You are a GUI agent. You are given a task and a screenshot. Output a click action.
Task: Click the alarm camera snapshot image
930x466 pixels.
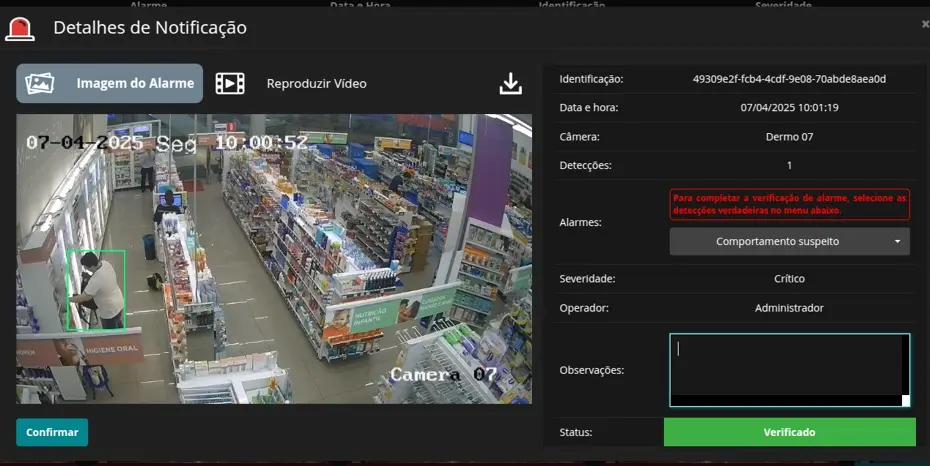(274, 259)
